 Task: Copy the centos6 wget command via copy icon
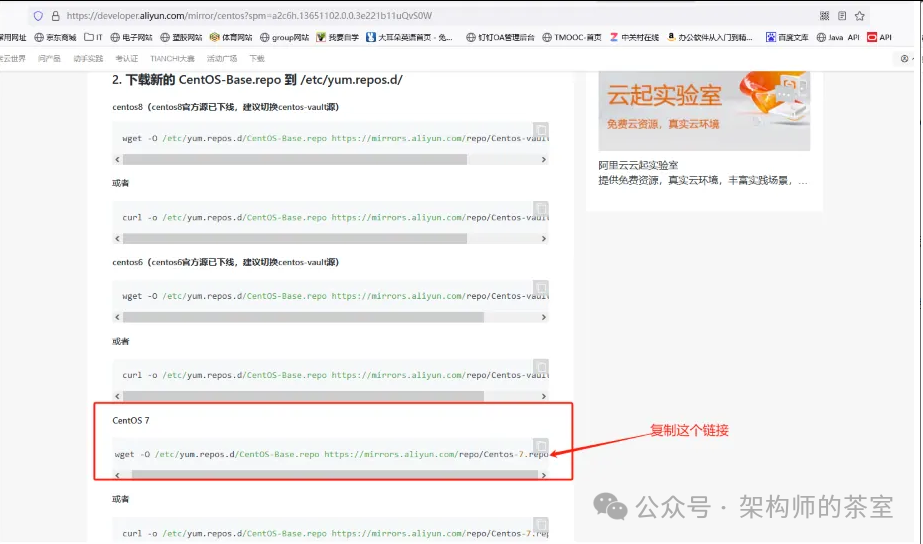point(540,288)
